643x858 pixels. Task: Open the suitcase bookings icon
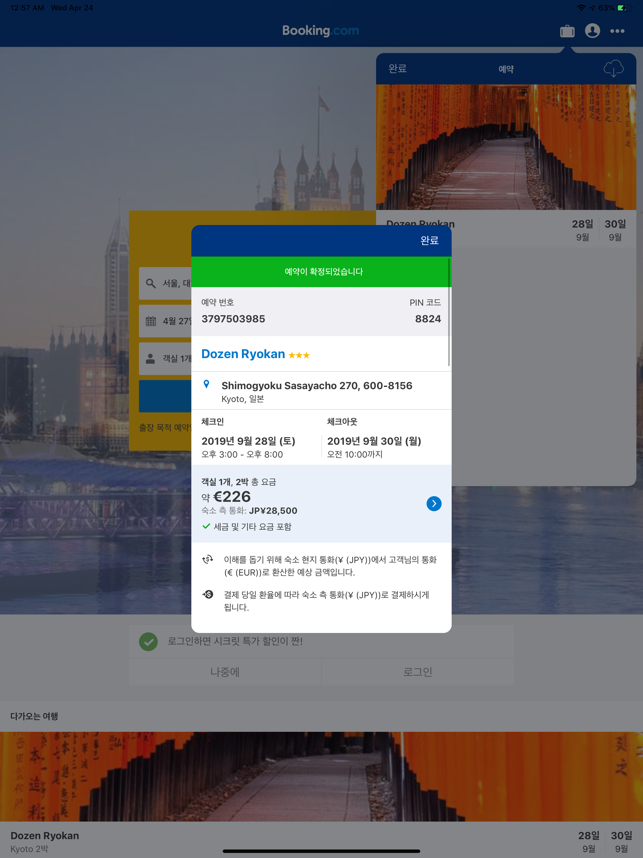click(x=567, y=31)
